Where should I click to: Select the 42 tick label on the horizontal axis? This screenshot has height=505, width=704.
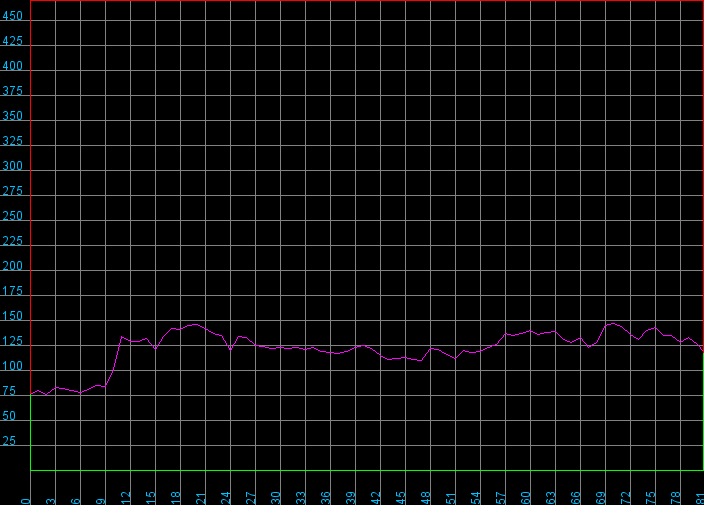pyautogui.click(x=376, y=498)
